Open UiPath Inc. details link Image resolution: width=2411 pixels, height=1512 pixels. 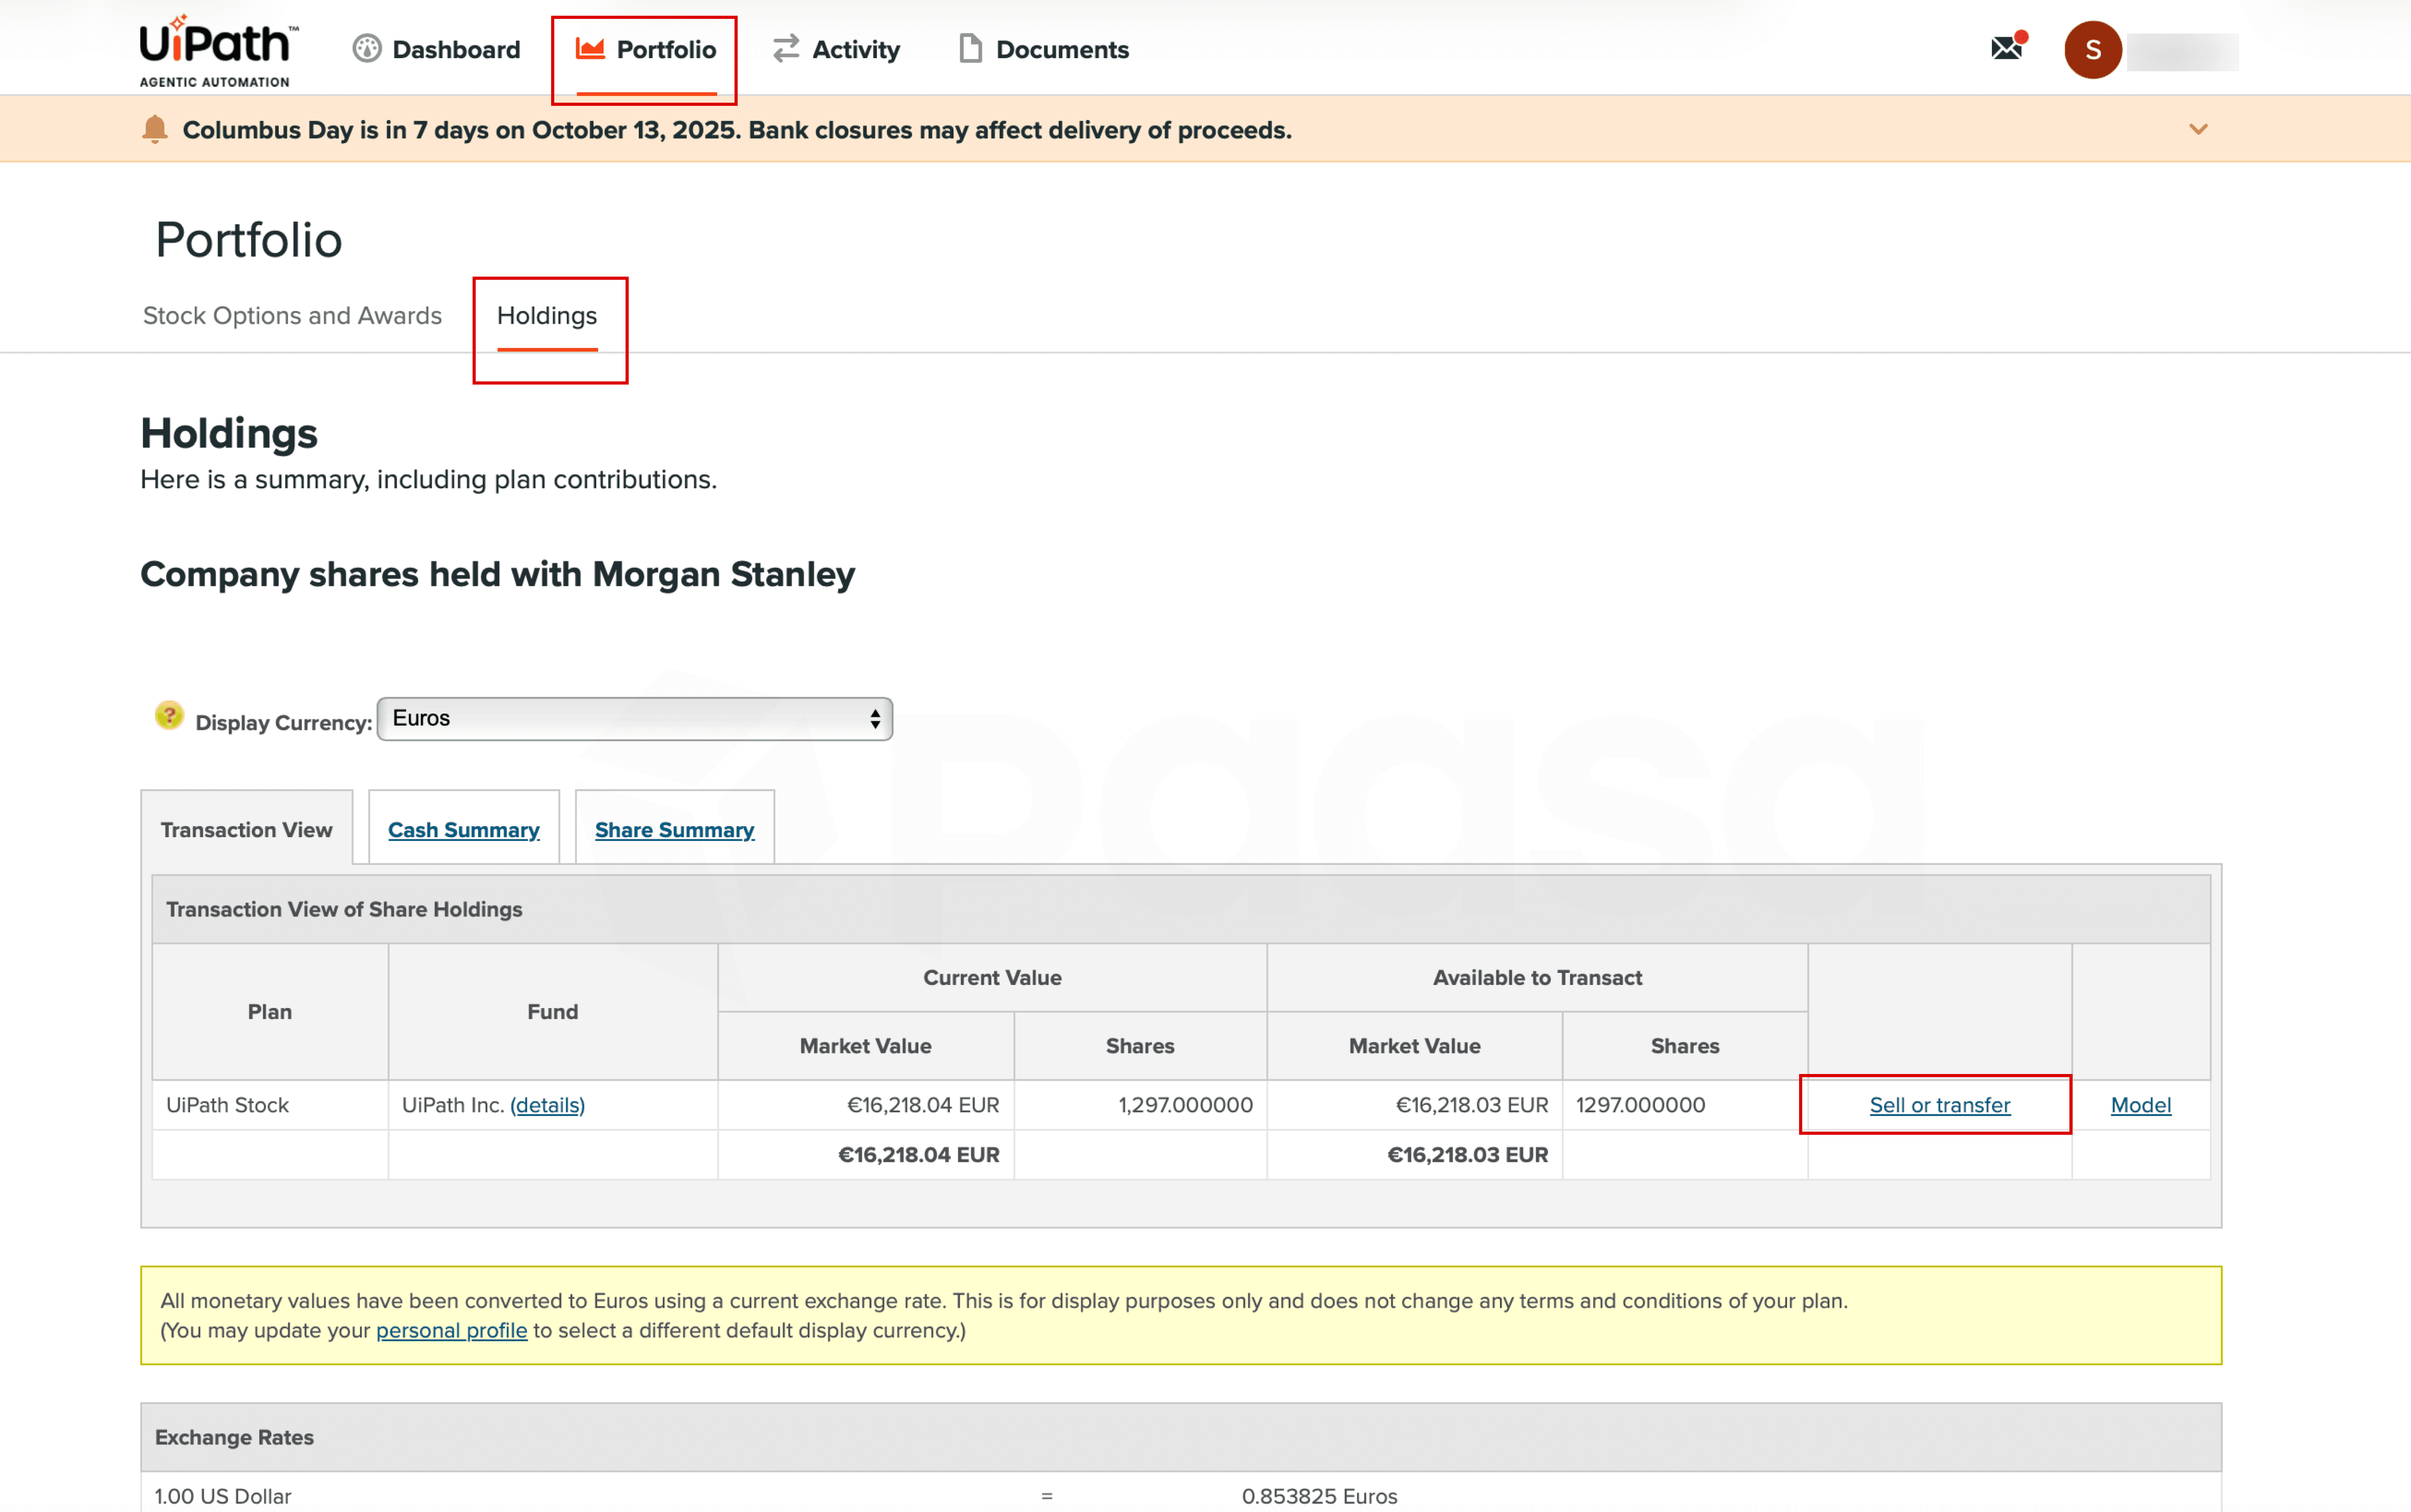point(547,1105)
